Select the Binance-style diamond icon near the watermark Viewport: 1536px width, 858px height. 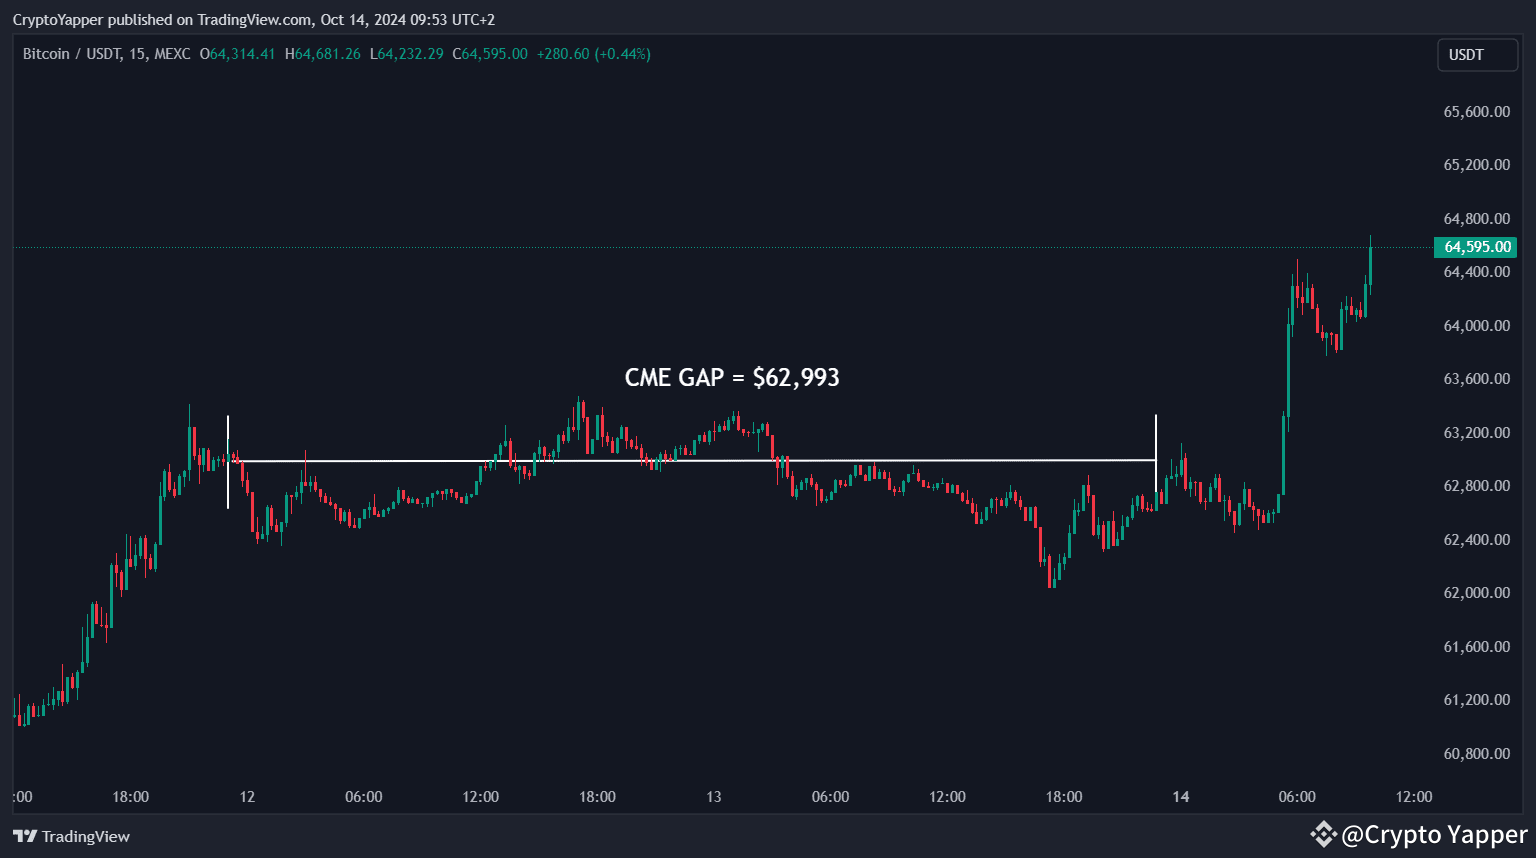pyautogui.click(x=1323, y=833)
